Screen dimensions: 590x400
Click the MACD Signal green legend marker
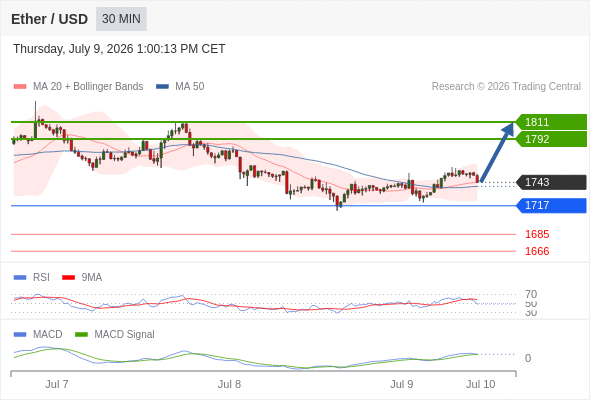[x=81, y=335]
